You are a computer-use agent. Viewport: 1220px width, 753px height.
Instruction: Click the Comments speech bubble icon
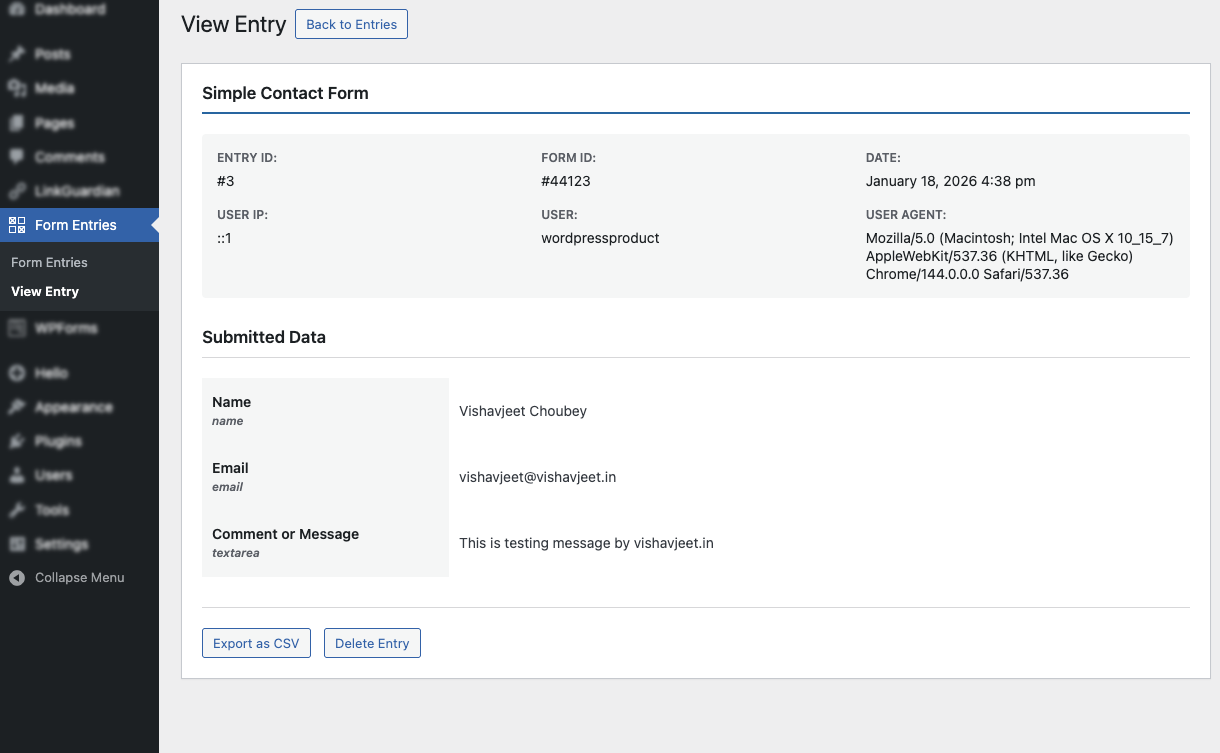click(x=16, y=157)
